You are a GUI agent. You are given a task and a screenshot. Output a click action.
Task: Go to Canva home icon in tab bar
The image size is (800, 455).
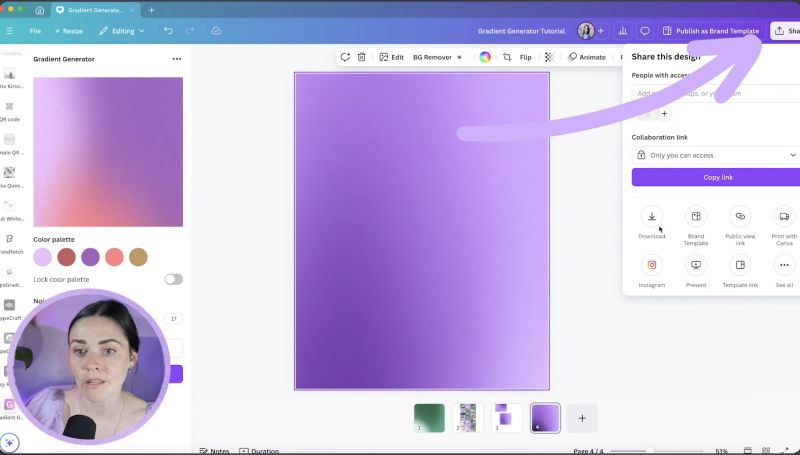(39, 10)
